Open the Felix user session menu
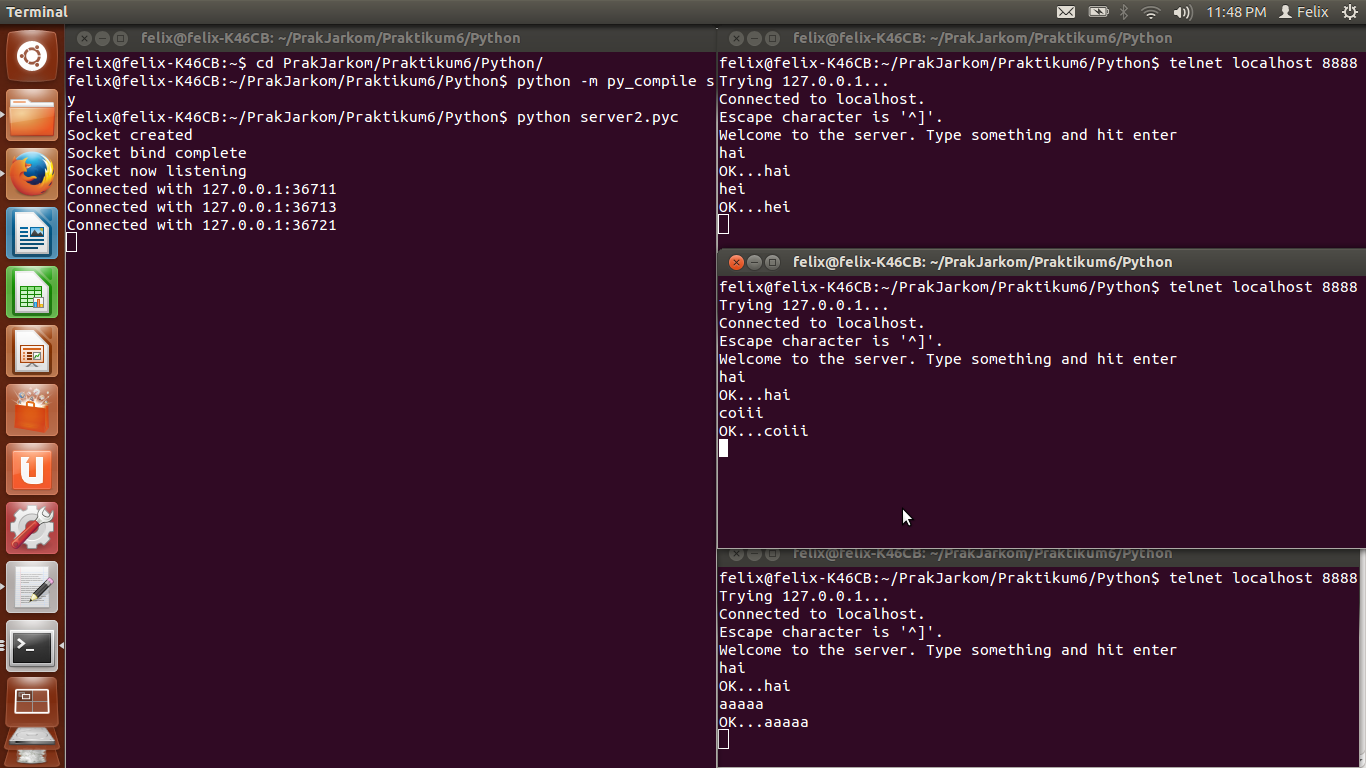Screen dimensions: 1366x768 (x=1304, y=12)
